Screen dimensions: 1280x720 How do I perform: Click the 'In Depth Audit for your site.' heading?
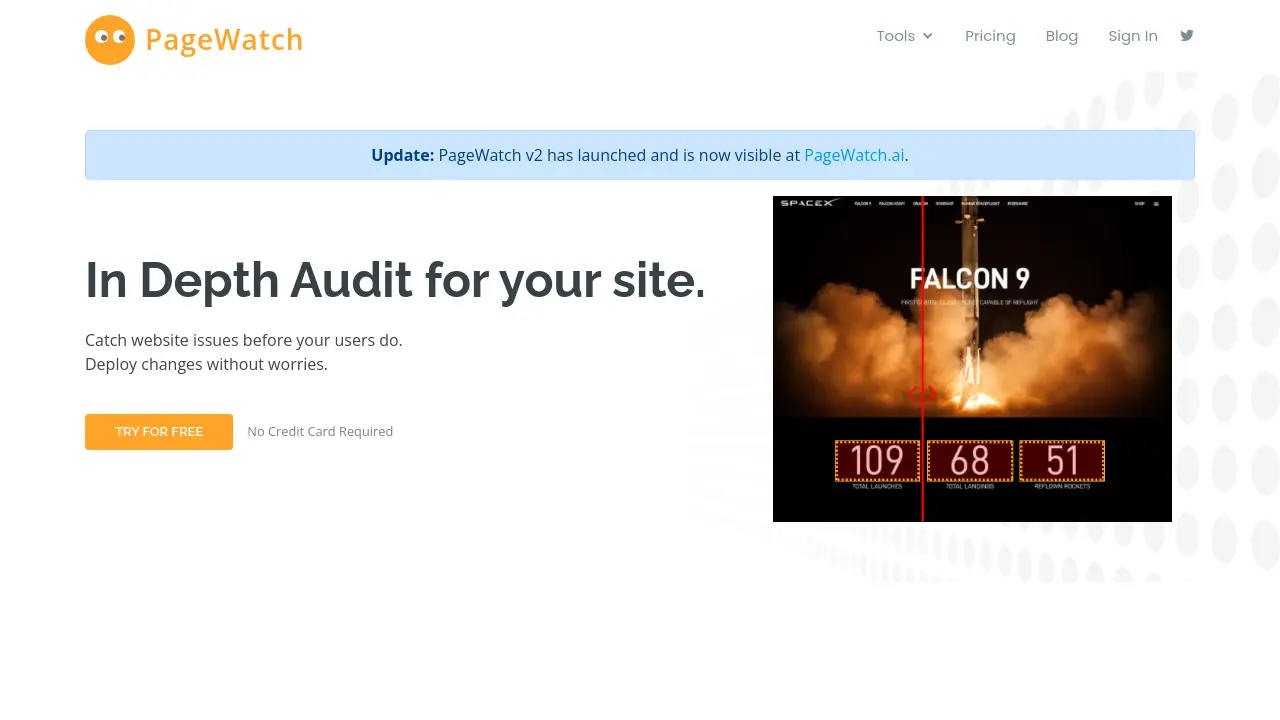395,280
